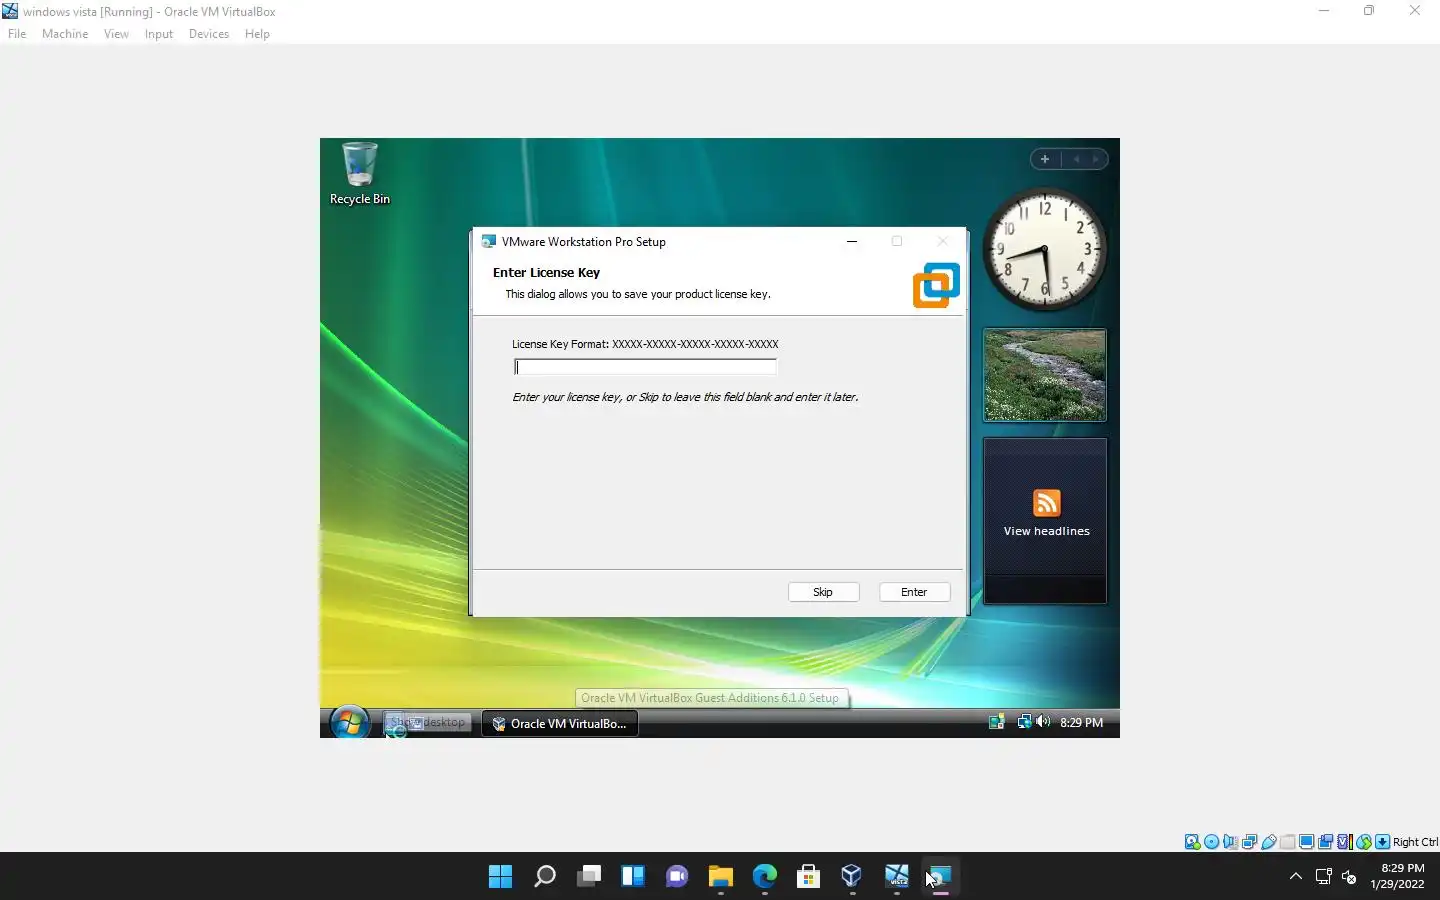Open Microsoft Store from host taskbar

[809, 877]
